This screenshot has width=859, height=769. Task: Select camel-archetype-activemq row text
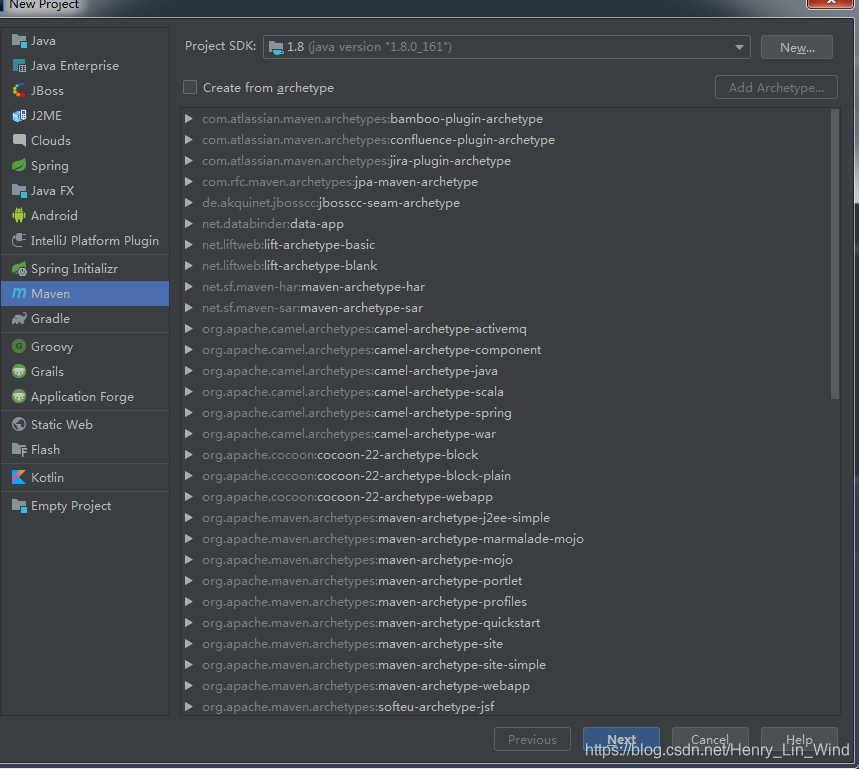(x=364, y=329)
